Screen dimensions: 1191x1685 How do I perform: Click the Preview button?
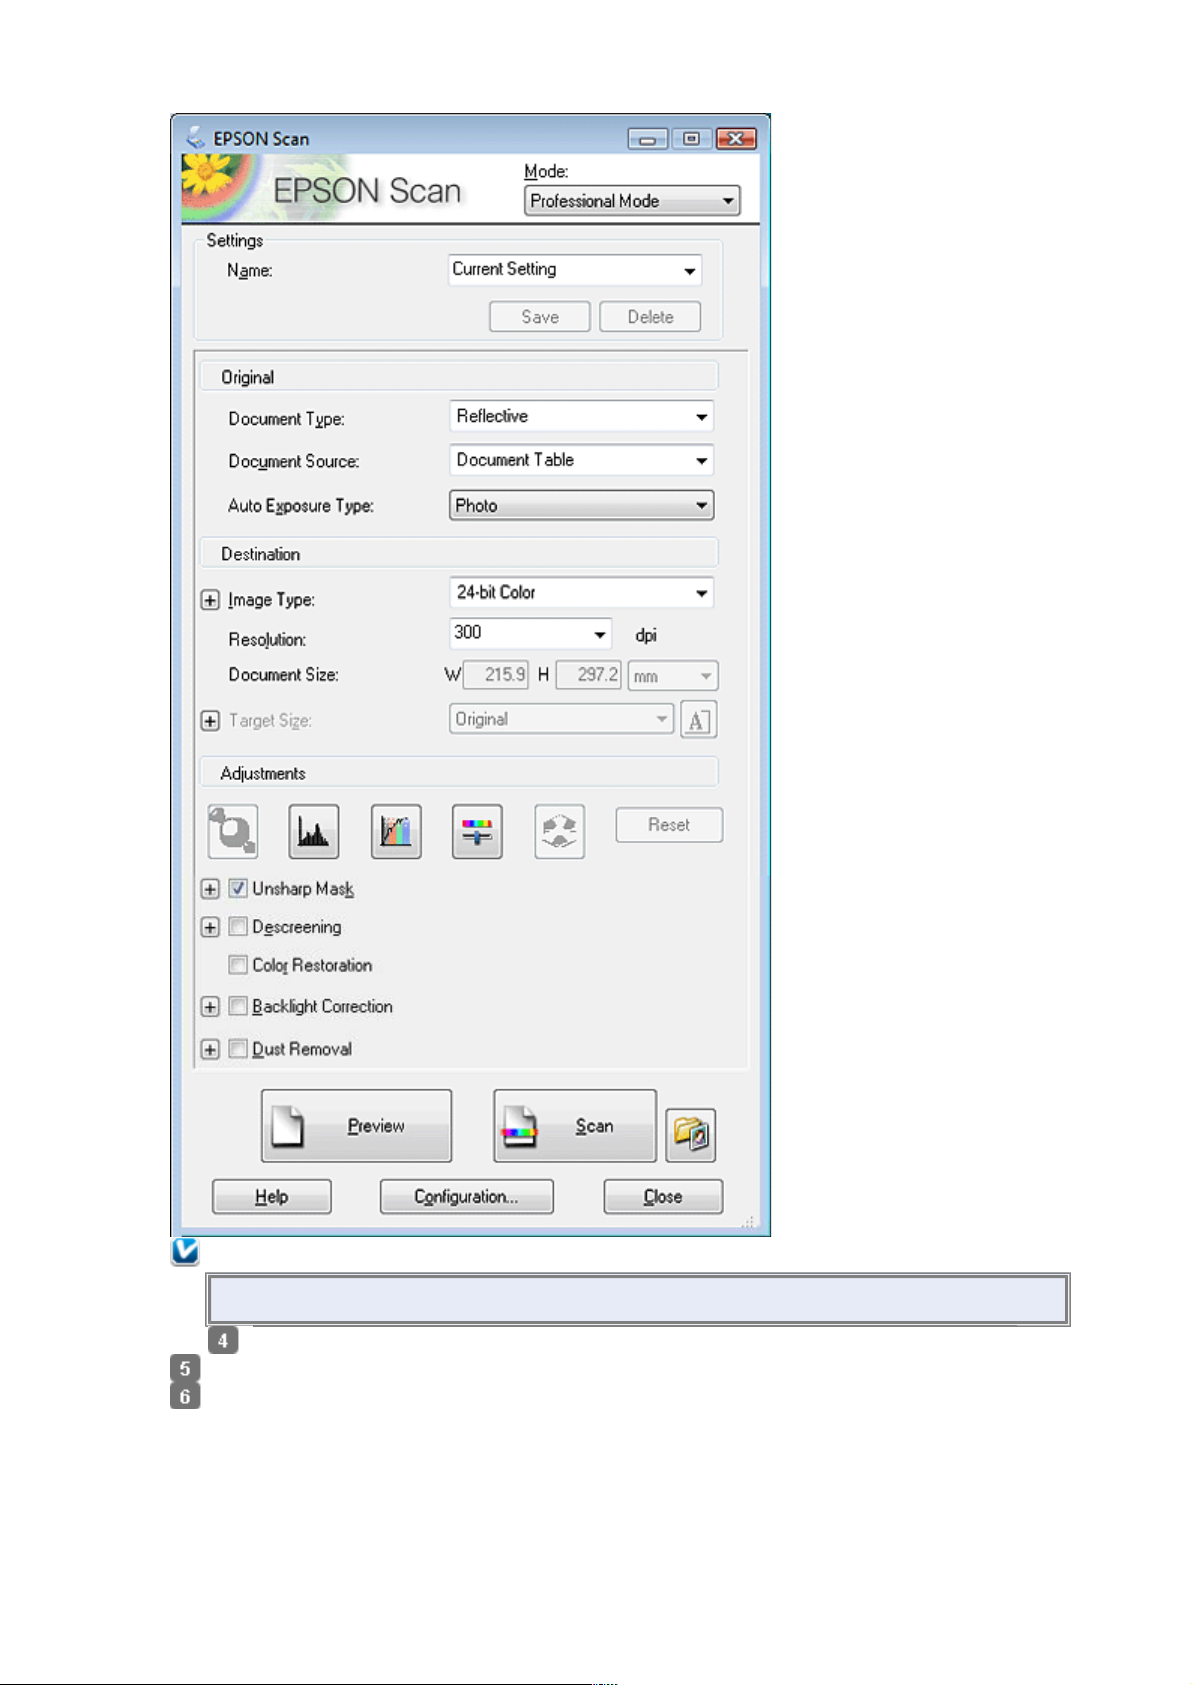(356, 1126)
